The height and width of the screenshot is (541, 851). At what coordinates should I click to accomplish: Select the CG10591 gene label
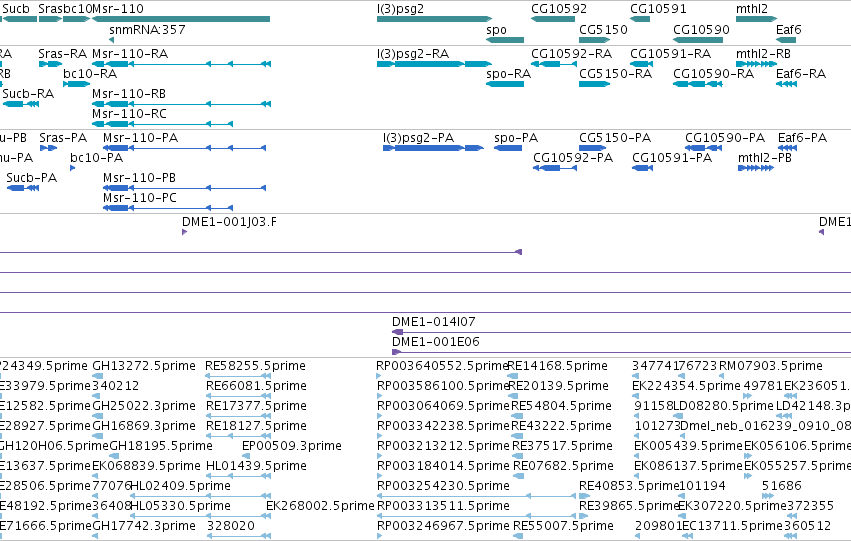coord(658,9)
